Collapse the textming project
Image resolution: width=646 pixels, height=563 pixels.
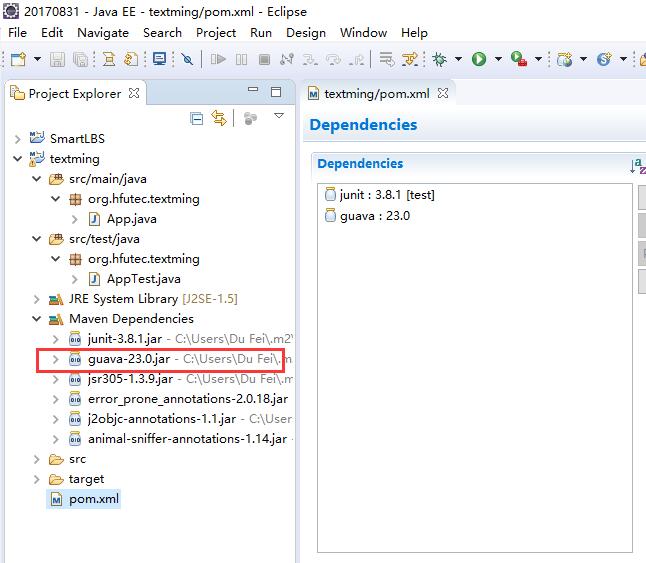point(17,159)
